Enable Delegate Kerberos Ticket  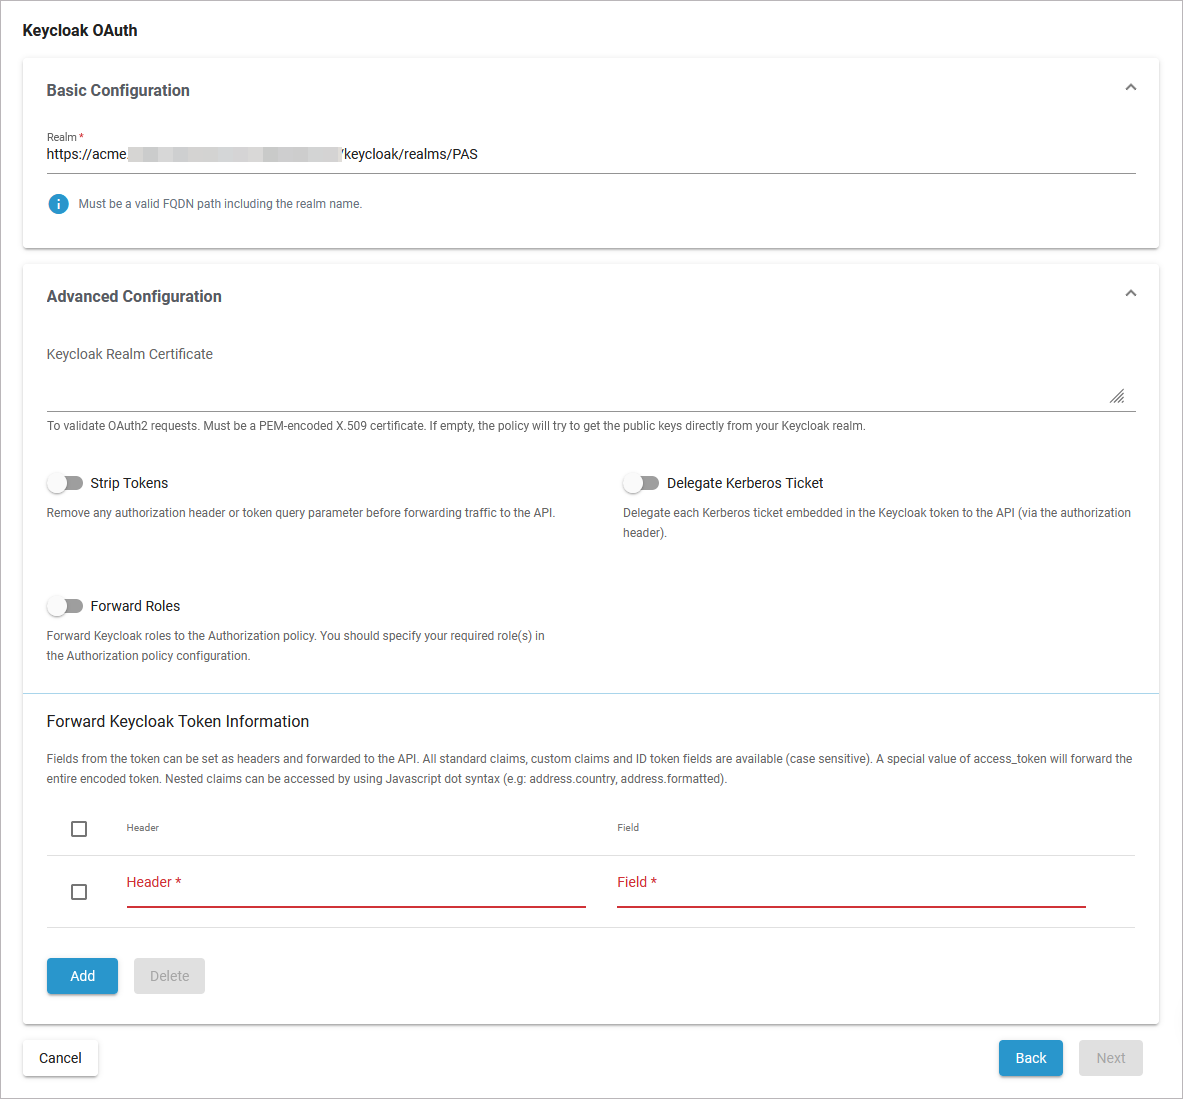(x=640, y=482)
